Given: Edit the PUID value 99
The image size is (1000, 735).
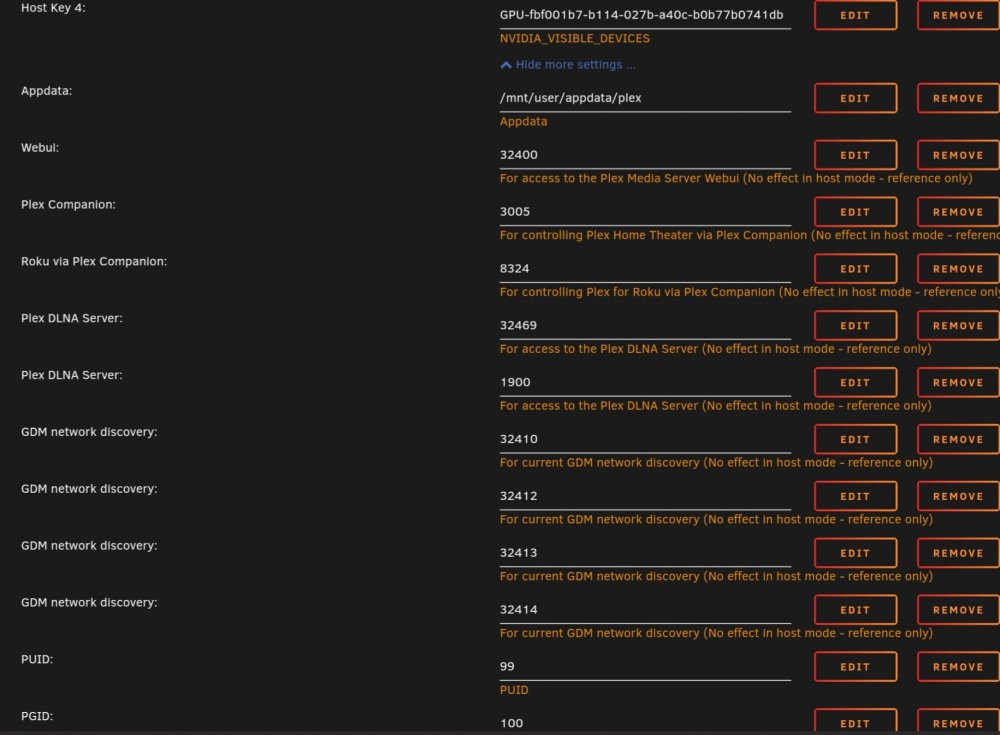Looking at the screenshot, I should tap(855, 666).
